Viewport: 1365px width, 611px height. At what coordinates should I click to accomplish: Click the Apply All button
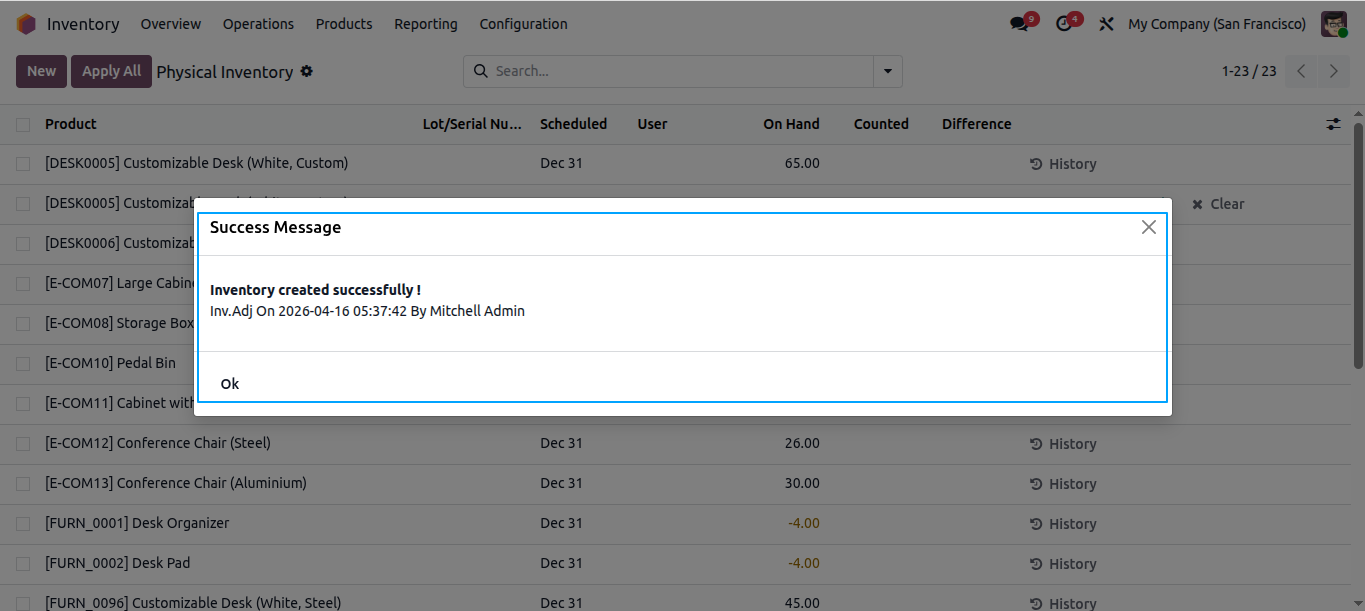point(111,71)
